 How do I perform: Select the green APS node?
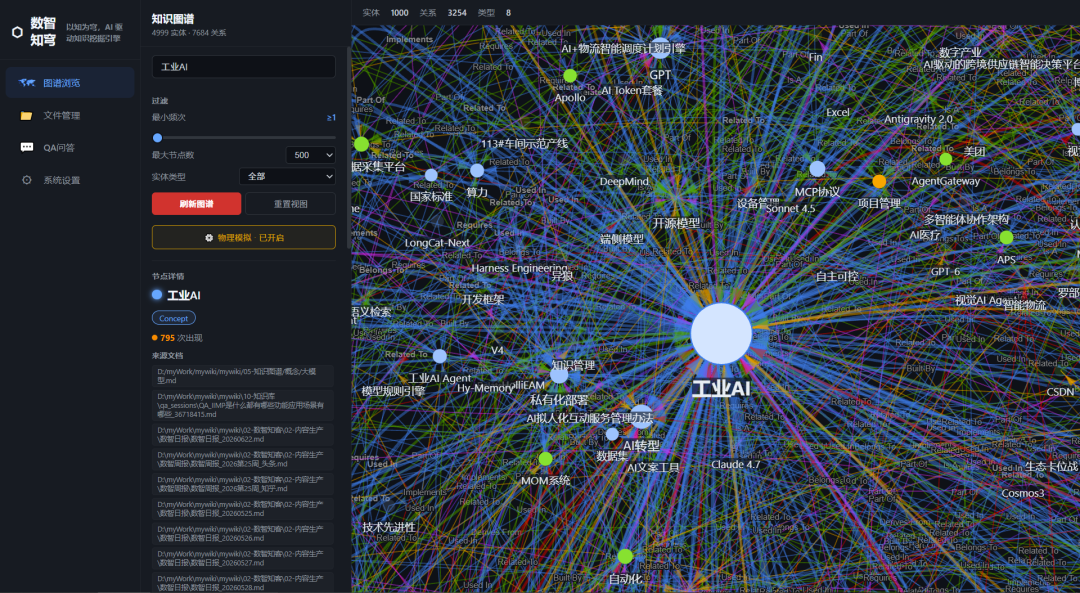[1006, 238]
